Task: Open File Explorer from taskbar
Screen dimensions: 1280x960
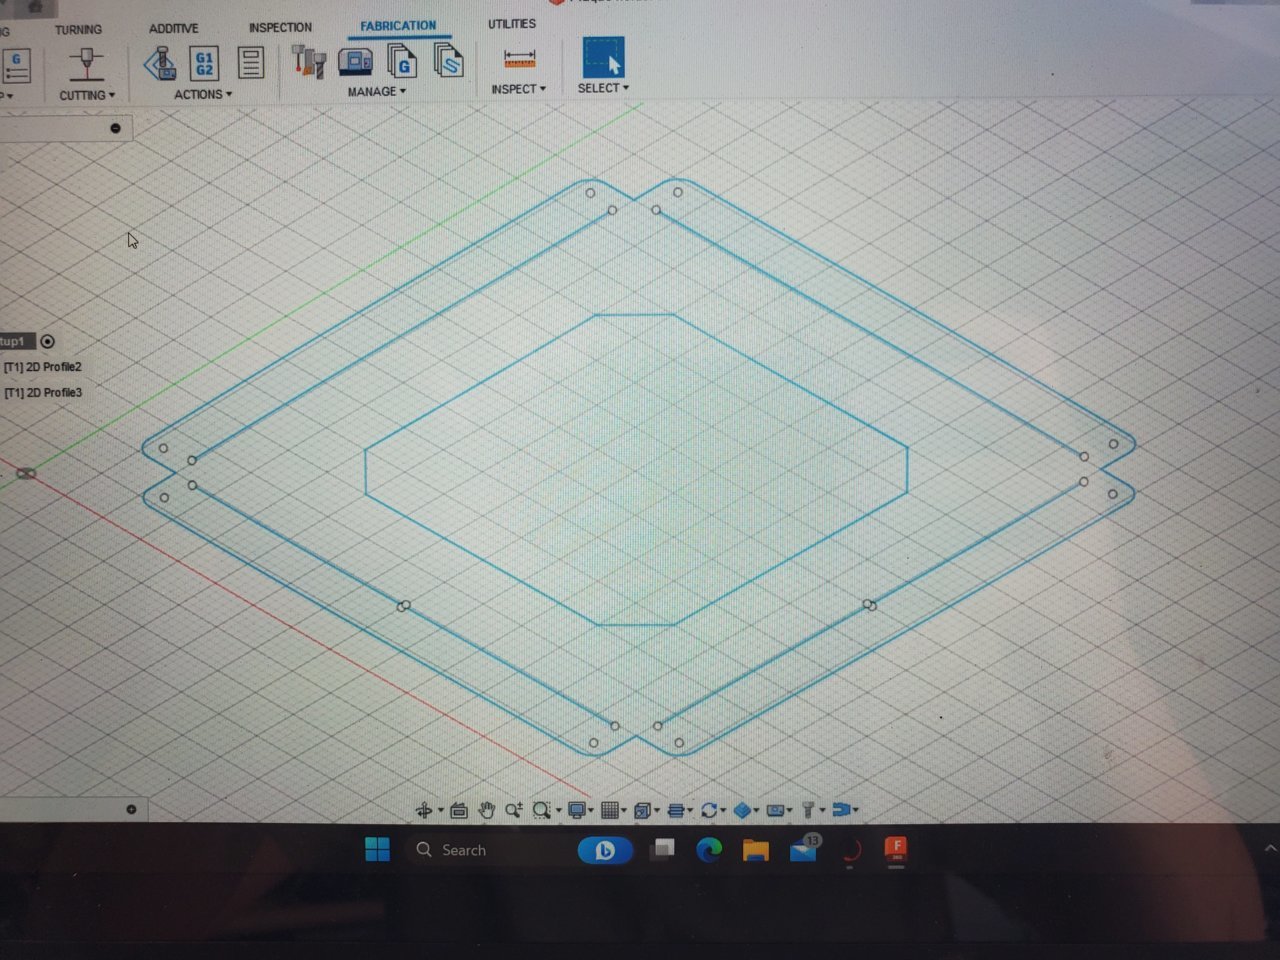Action: (x=756, y=850)
